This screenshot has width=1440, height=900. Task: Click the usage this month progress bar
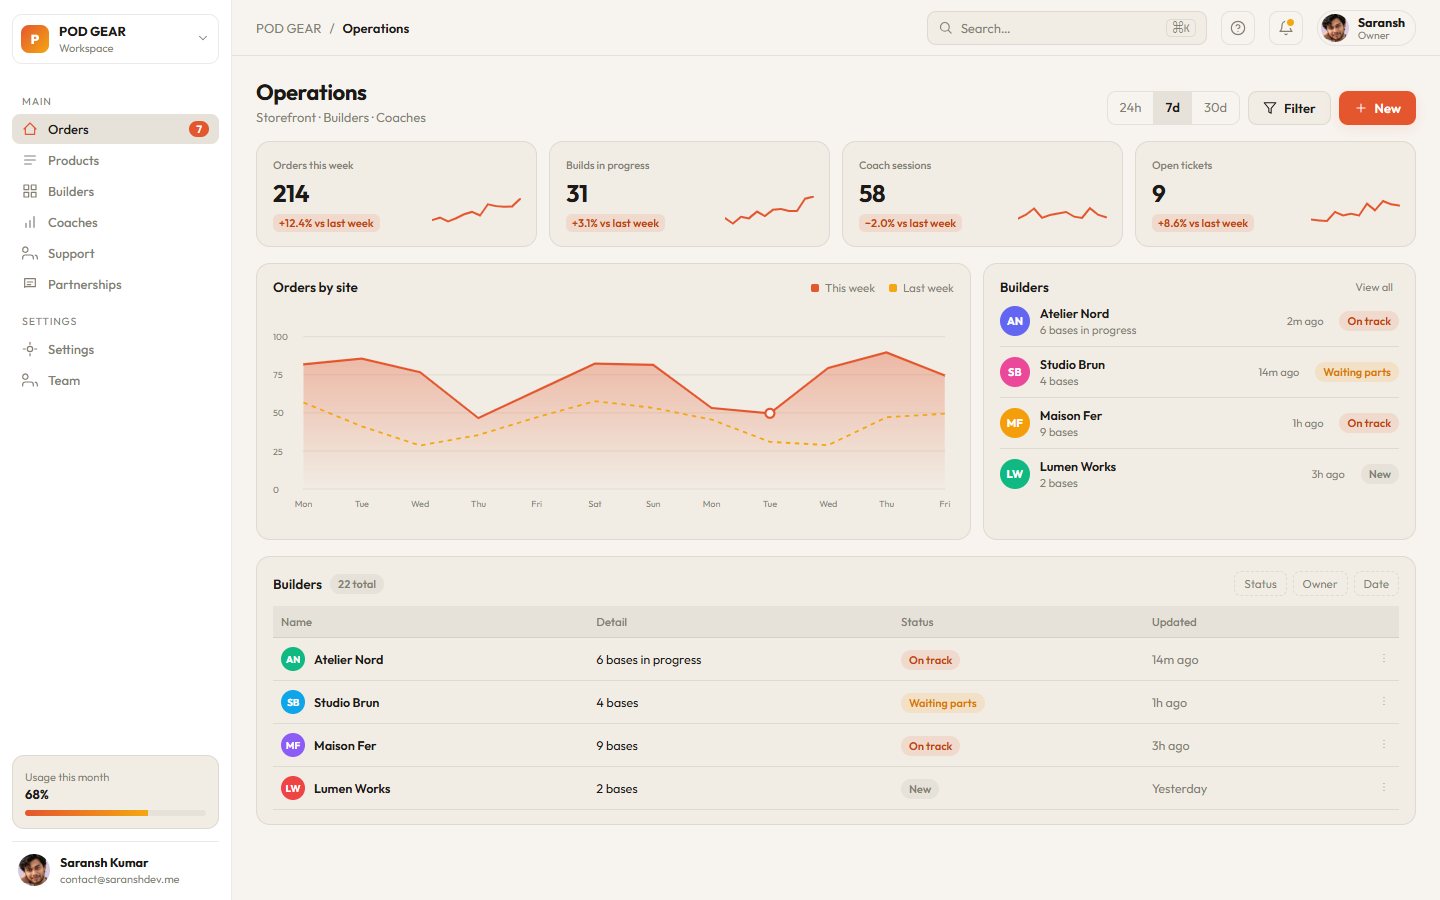pyautogui.click(x=115, y=813)
